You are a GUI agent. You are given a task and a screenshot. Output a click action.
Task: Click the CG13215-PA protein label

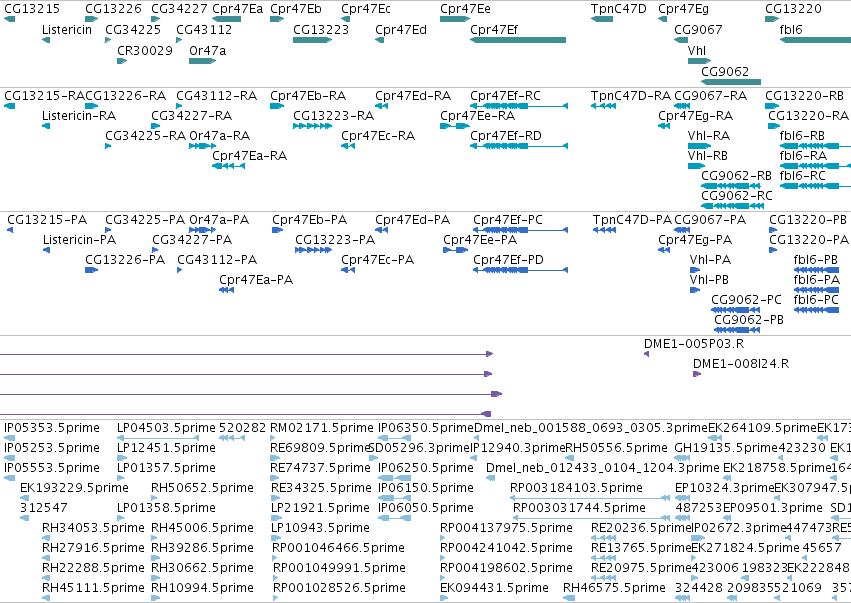pyautogui.click(x=47, y=220)
